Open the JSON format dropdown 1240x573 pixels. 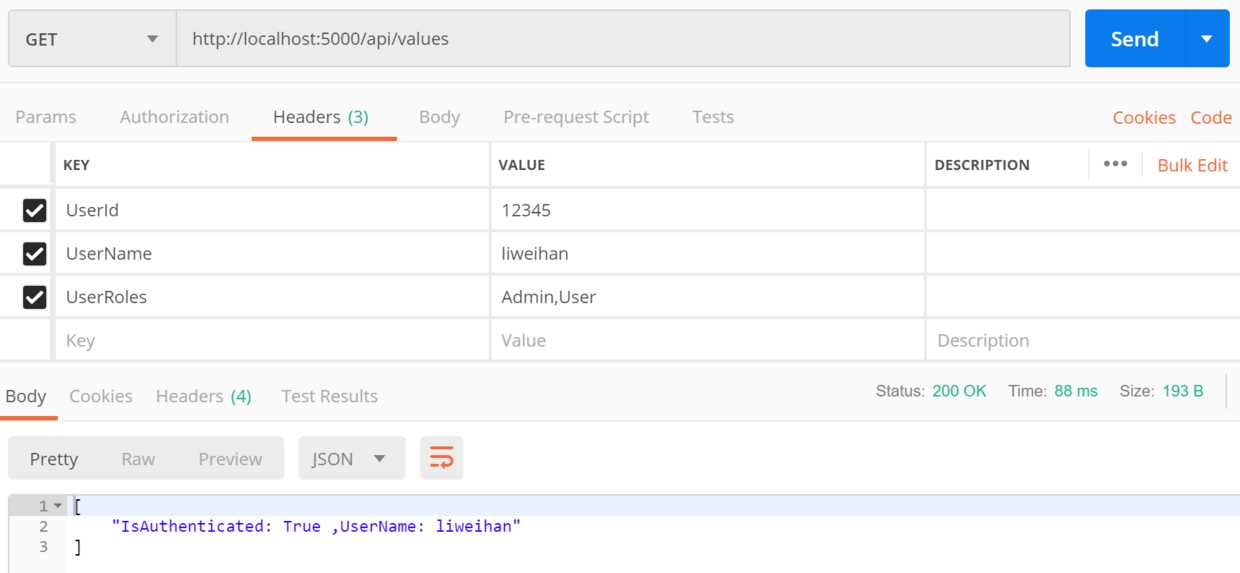[x=352, y=459]
